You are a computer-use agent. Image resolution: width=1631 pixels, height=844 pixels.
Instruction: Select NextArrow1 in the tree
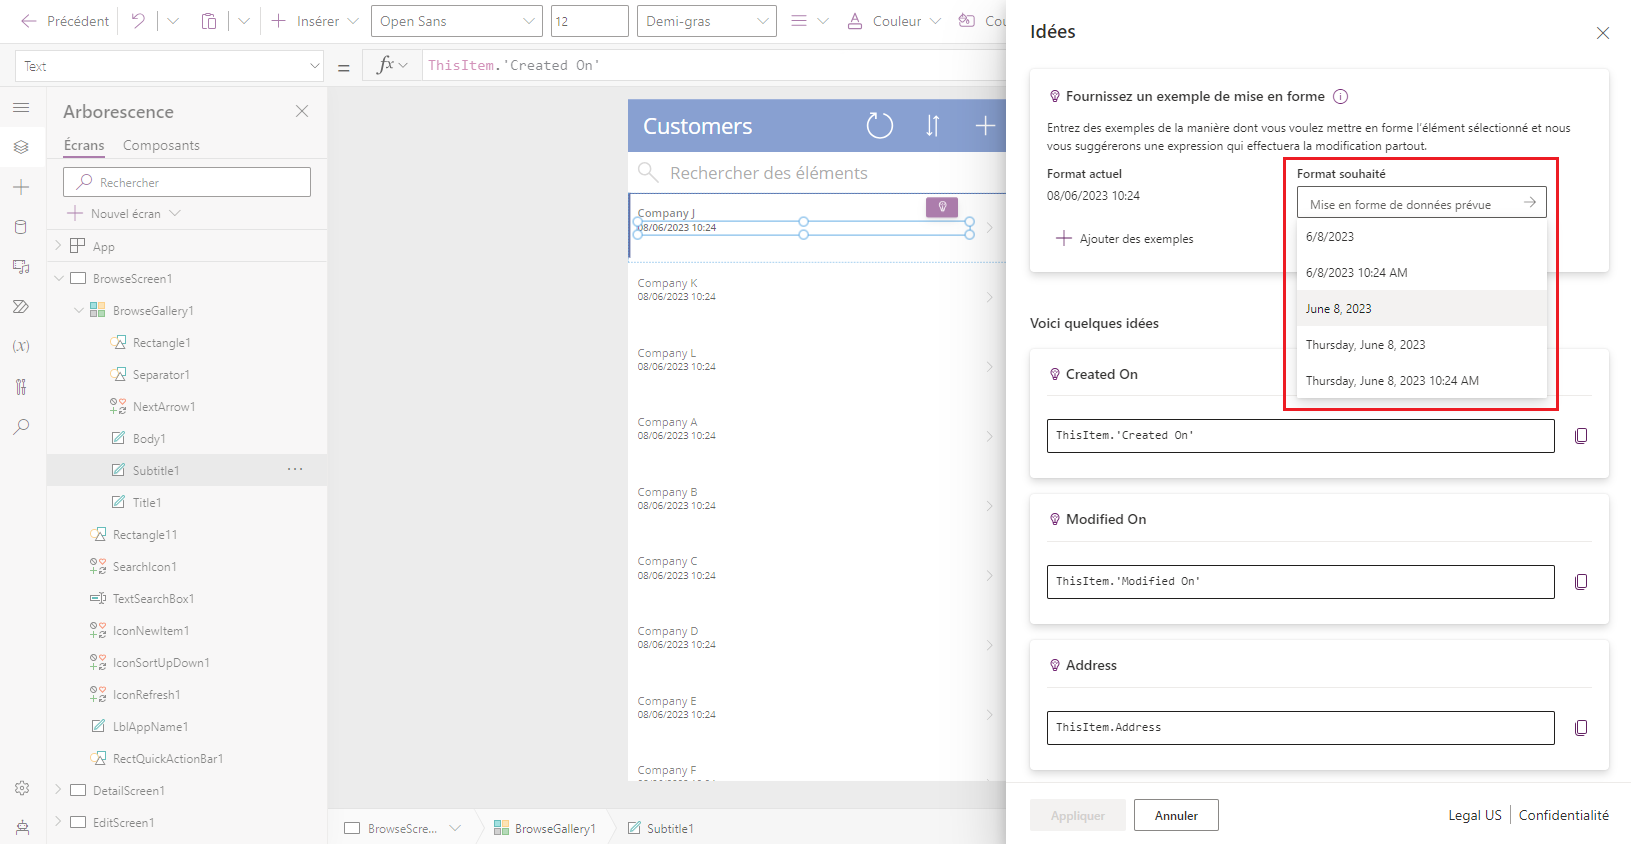coord(164,407)
